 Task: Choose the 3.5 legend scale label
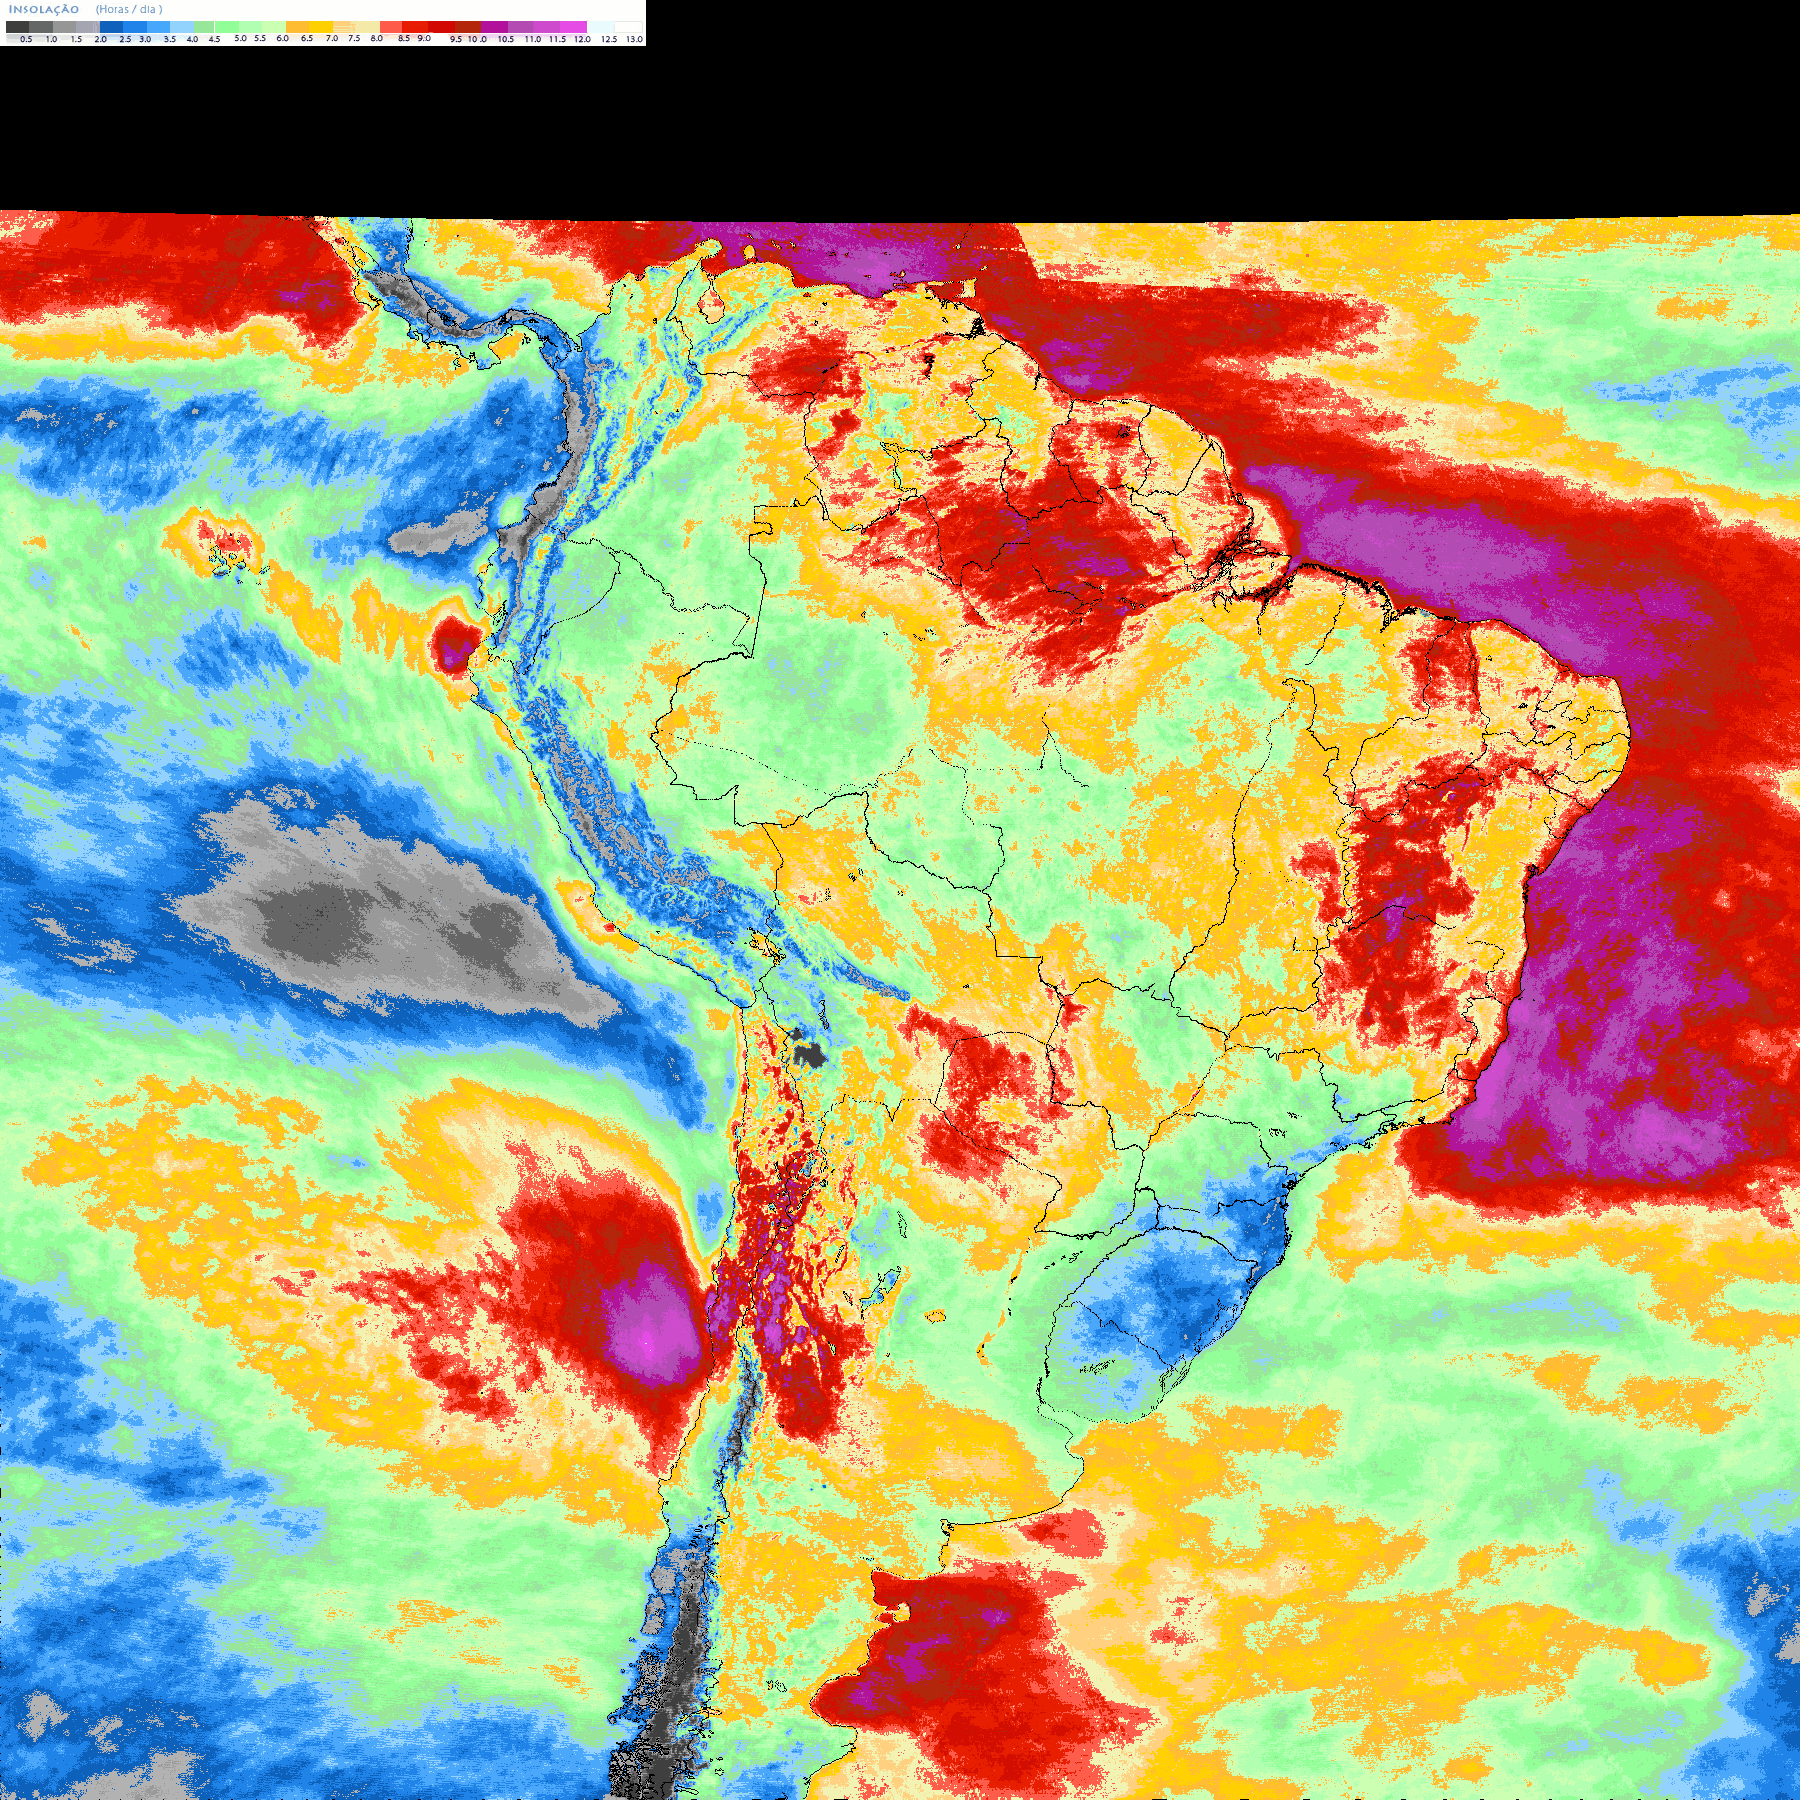[170, 39]
